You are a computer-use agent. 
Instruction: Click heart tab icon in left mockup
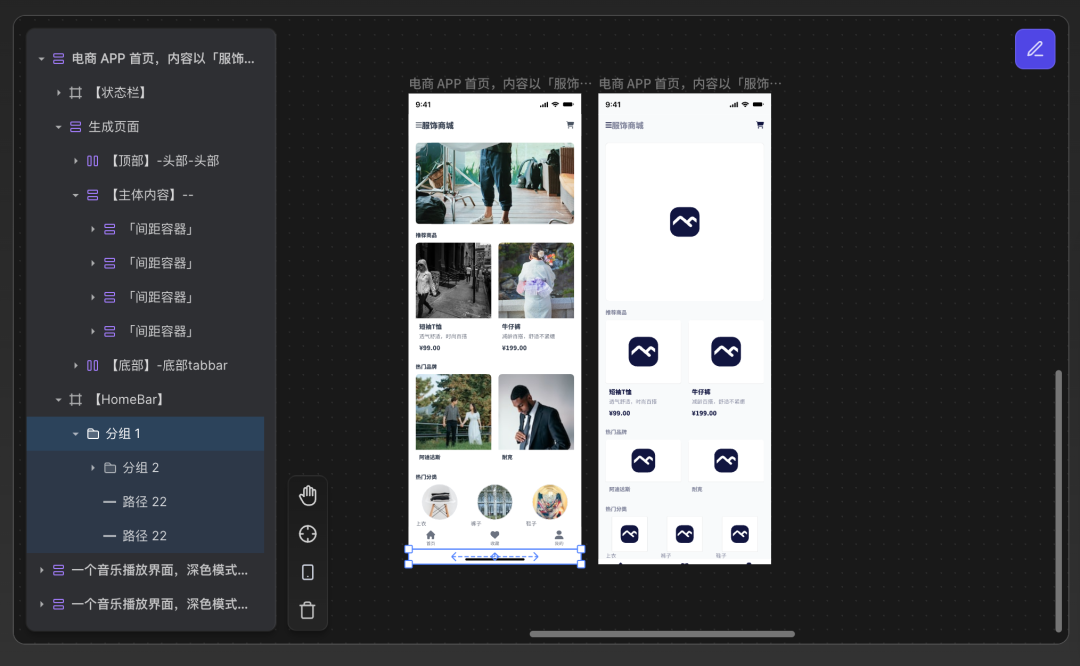click(494, 536)
